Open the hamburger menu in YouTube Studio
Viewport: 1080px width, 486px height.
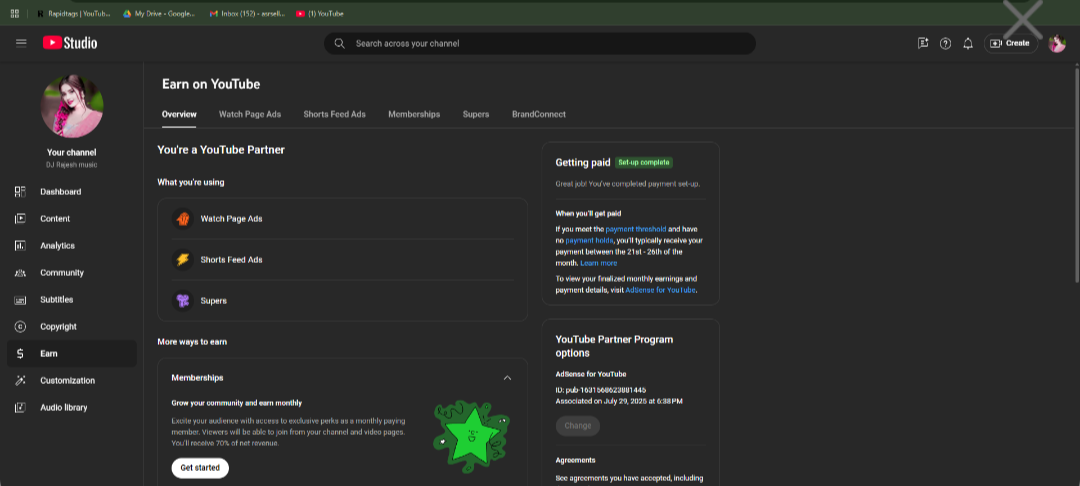[x=21, y=43]
